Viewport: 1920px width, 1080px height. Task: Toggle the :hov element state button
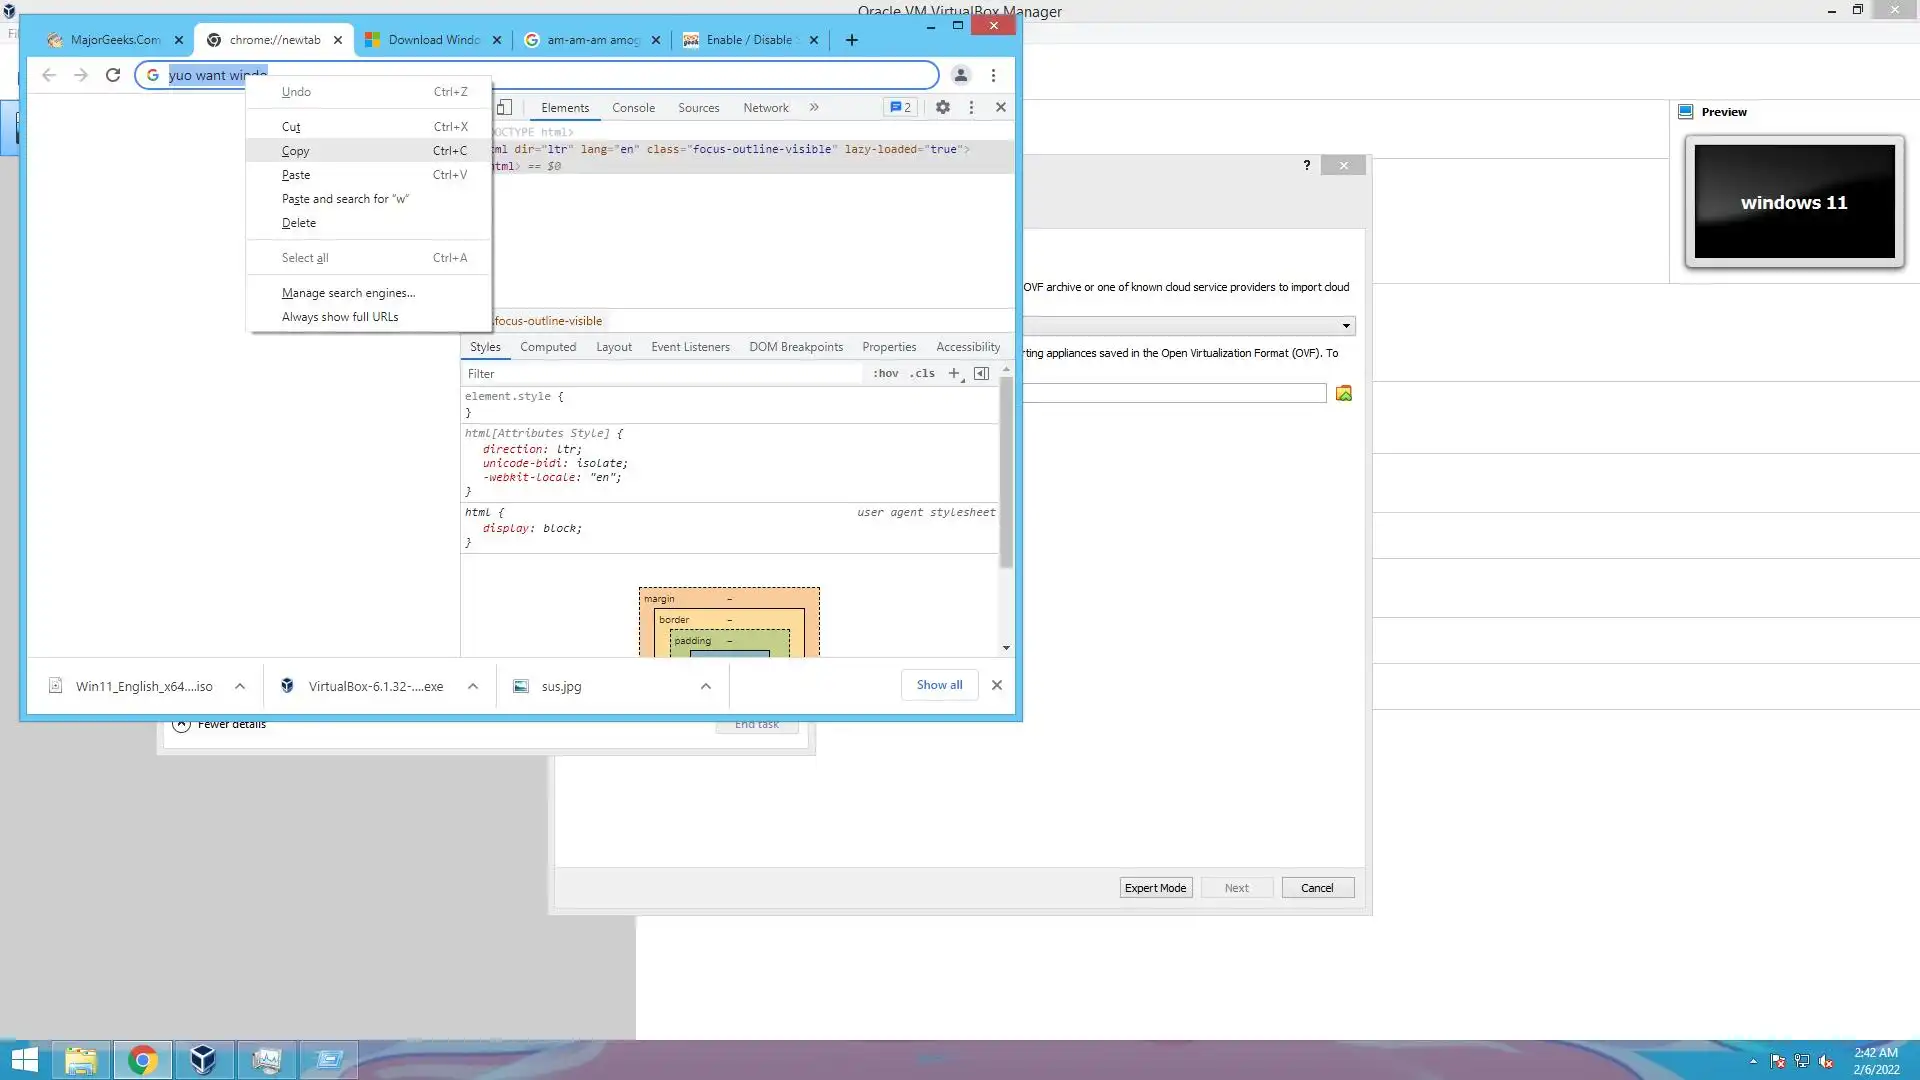(885, 373)
